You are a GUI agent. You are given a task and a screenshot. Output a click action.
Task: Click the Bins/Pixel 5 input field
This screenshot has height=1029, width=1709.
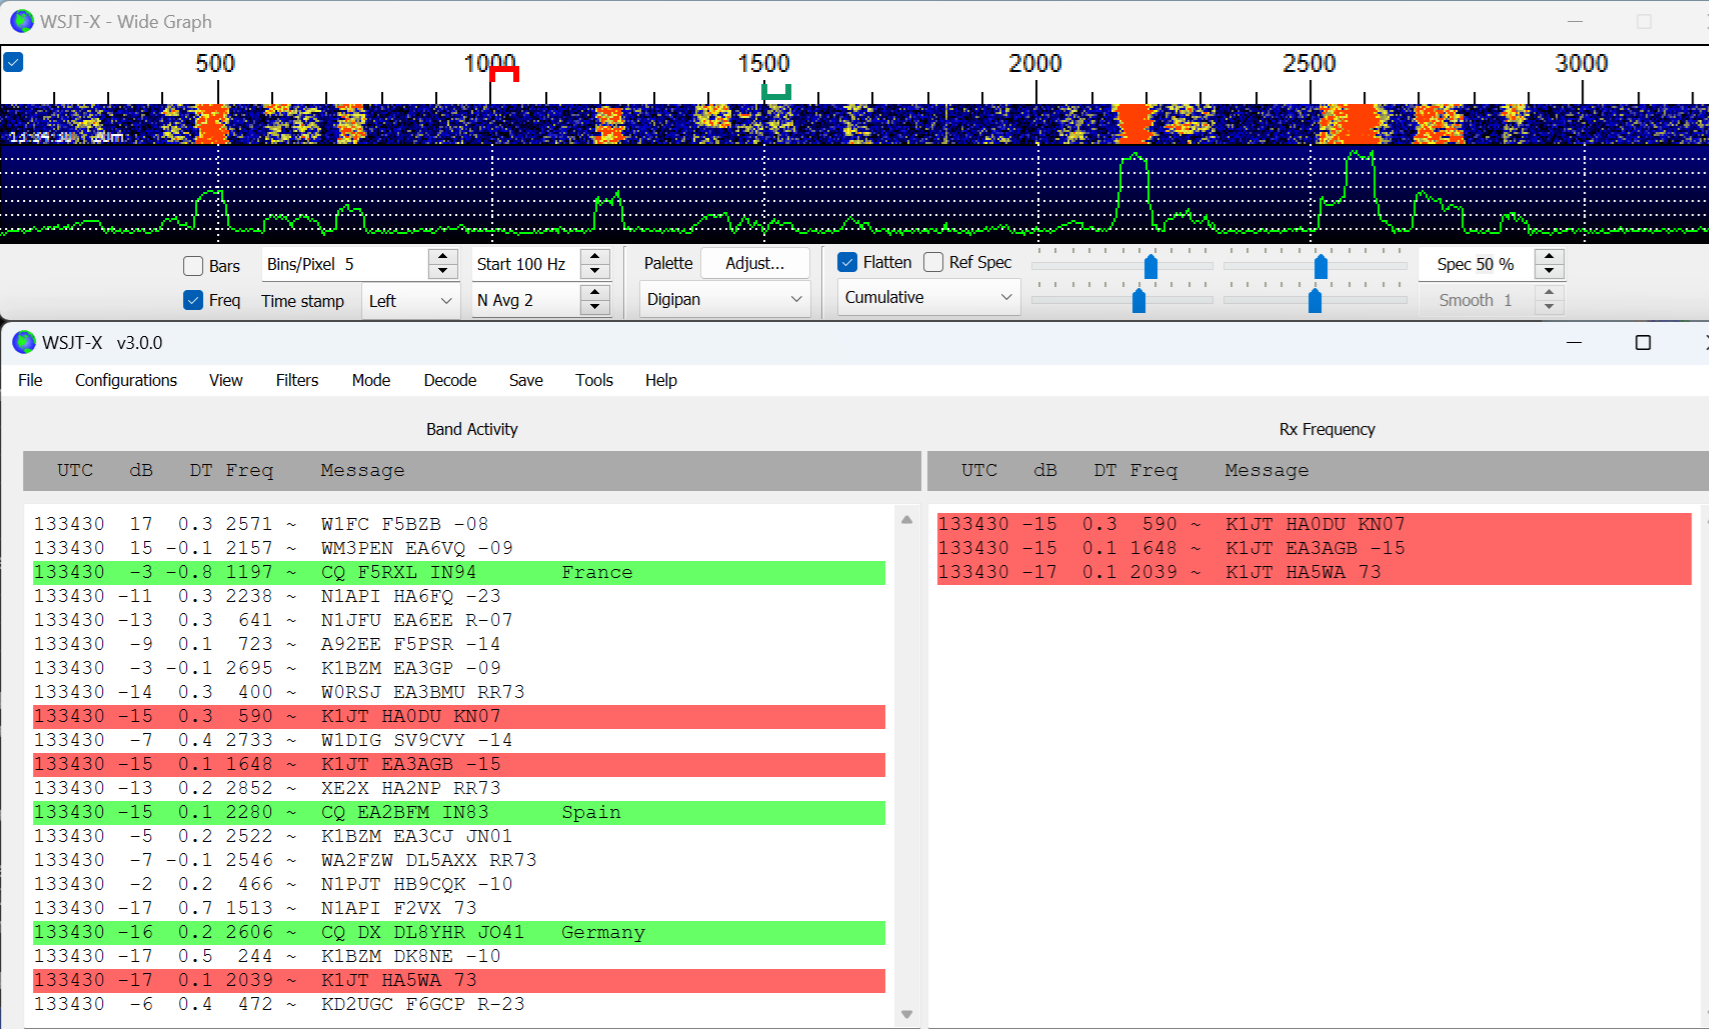pos(345,264)
